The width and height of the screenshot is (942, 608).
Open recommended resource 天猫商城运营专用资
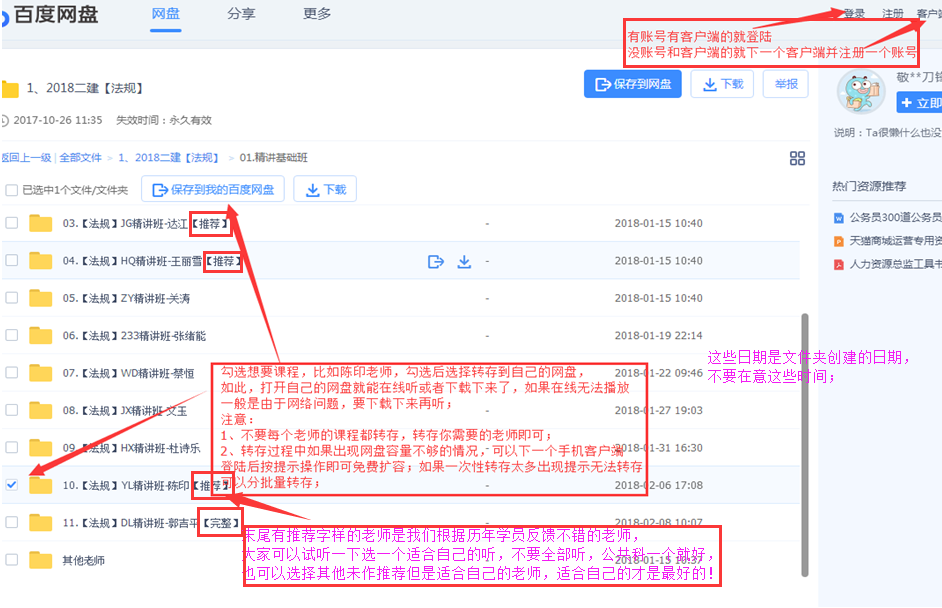[x=895, y=241]
